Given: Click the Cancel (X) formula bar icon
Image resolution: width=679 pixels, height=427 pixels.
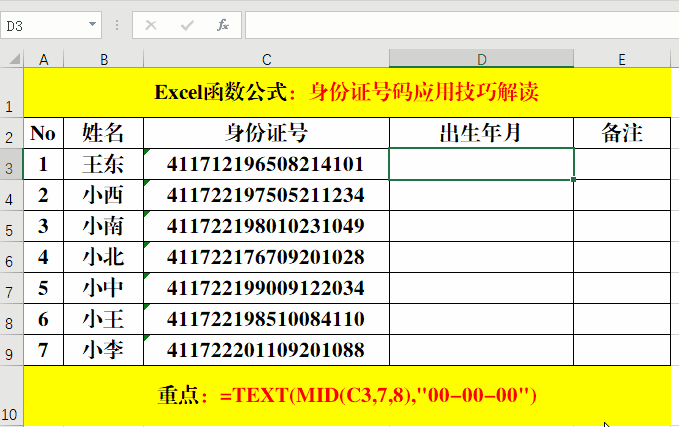Looking at the screenshot, I should point(151,26).
